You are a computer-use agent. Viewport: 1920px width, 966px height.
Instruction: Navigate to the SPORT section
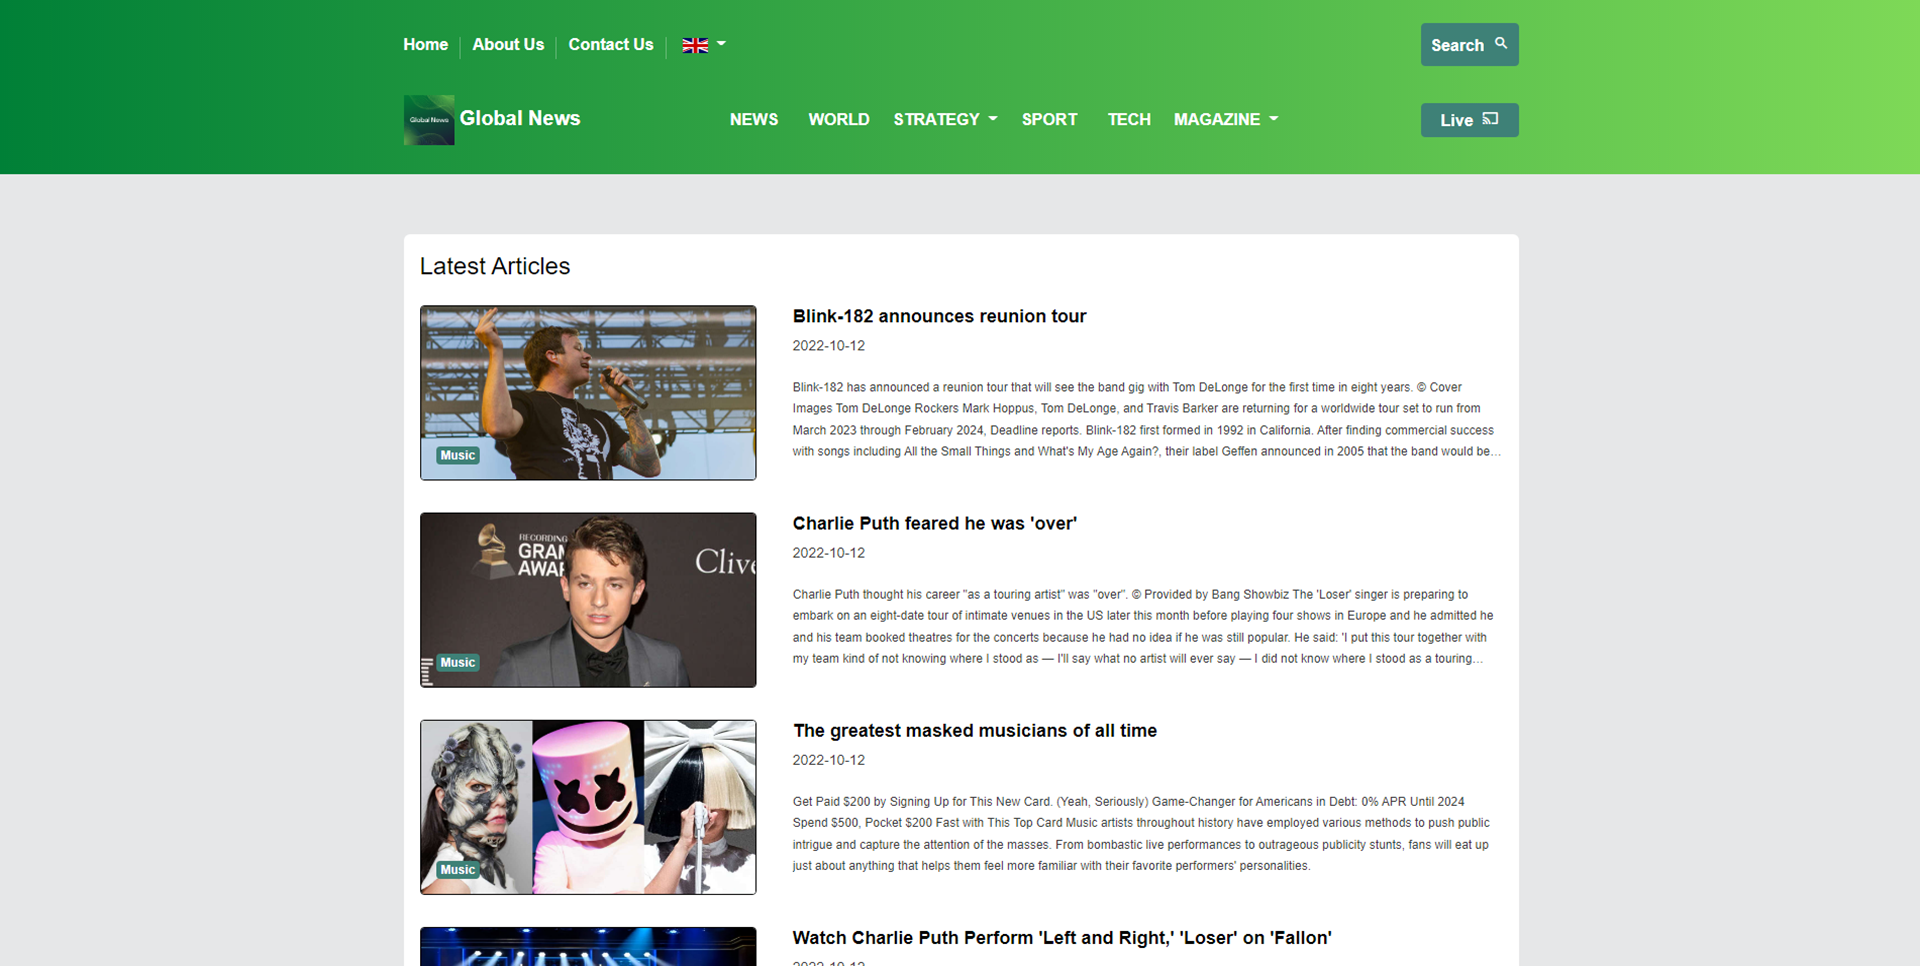1049,119
